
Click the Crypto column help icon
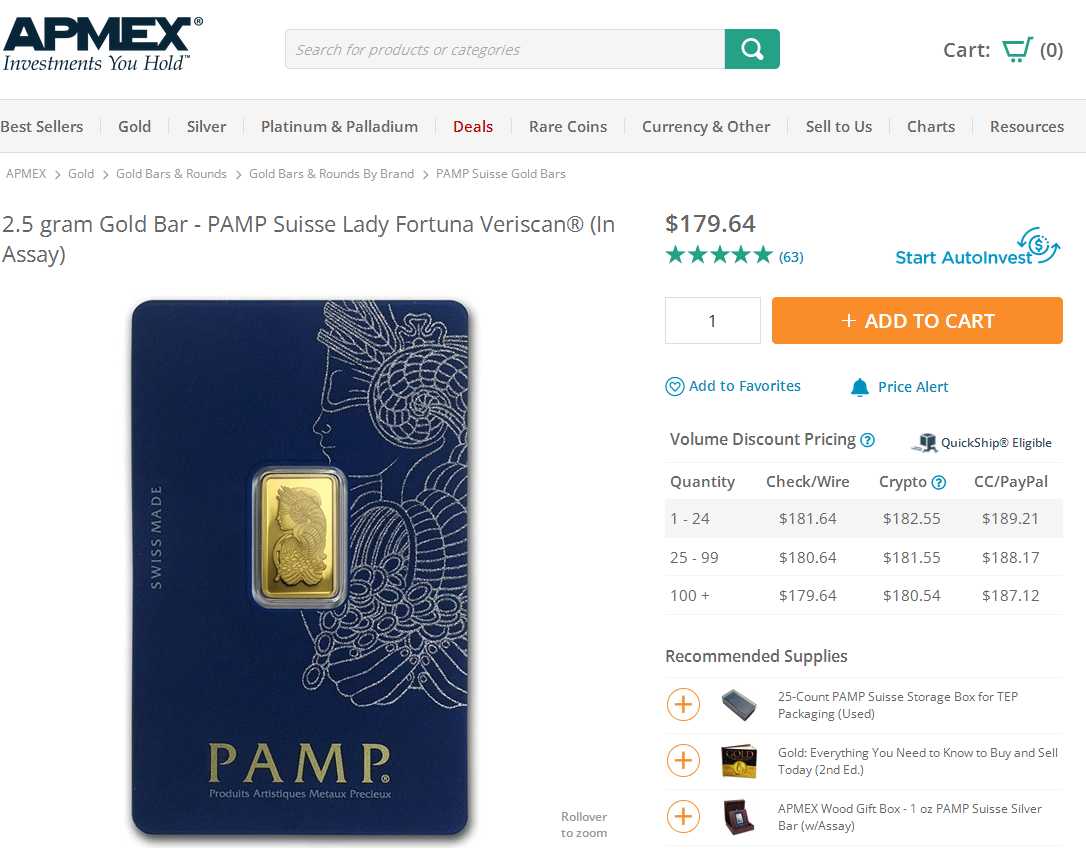939,482
